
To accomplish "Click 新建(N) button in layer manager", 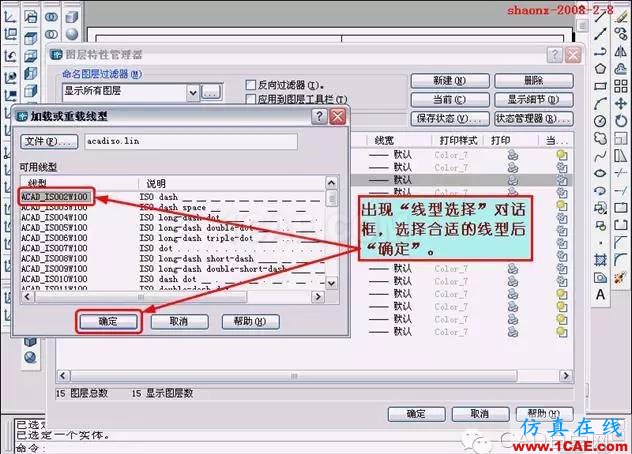I will [x=450, y=81].
